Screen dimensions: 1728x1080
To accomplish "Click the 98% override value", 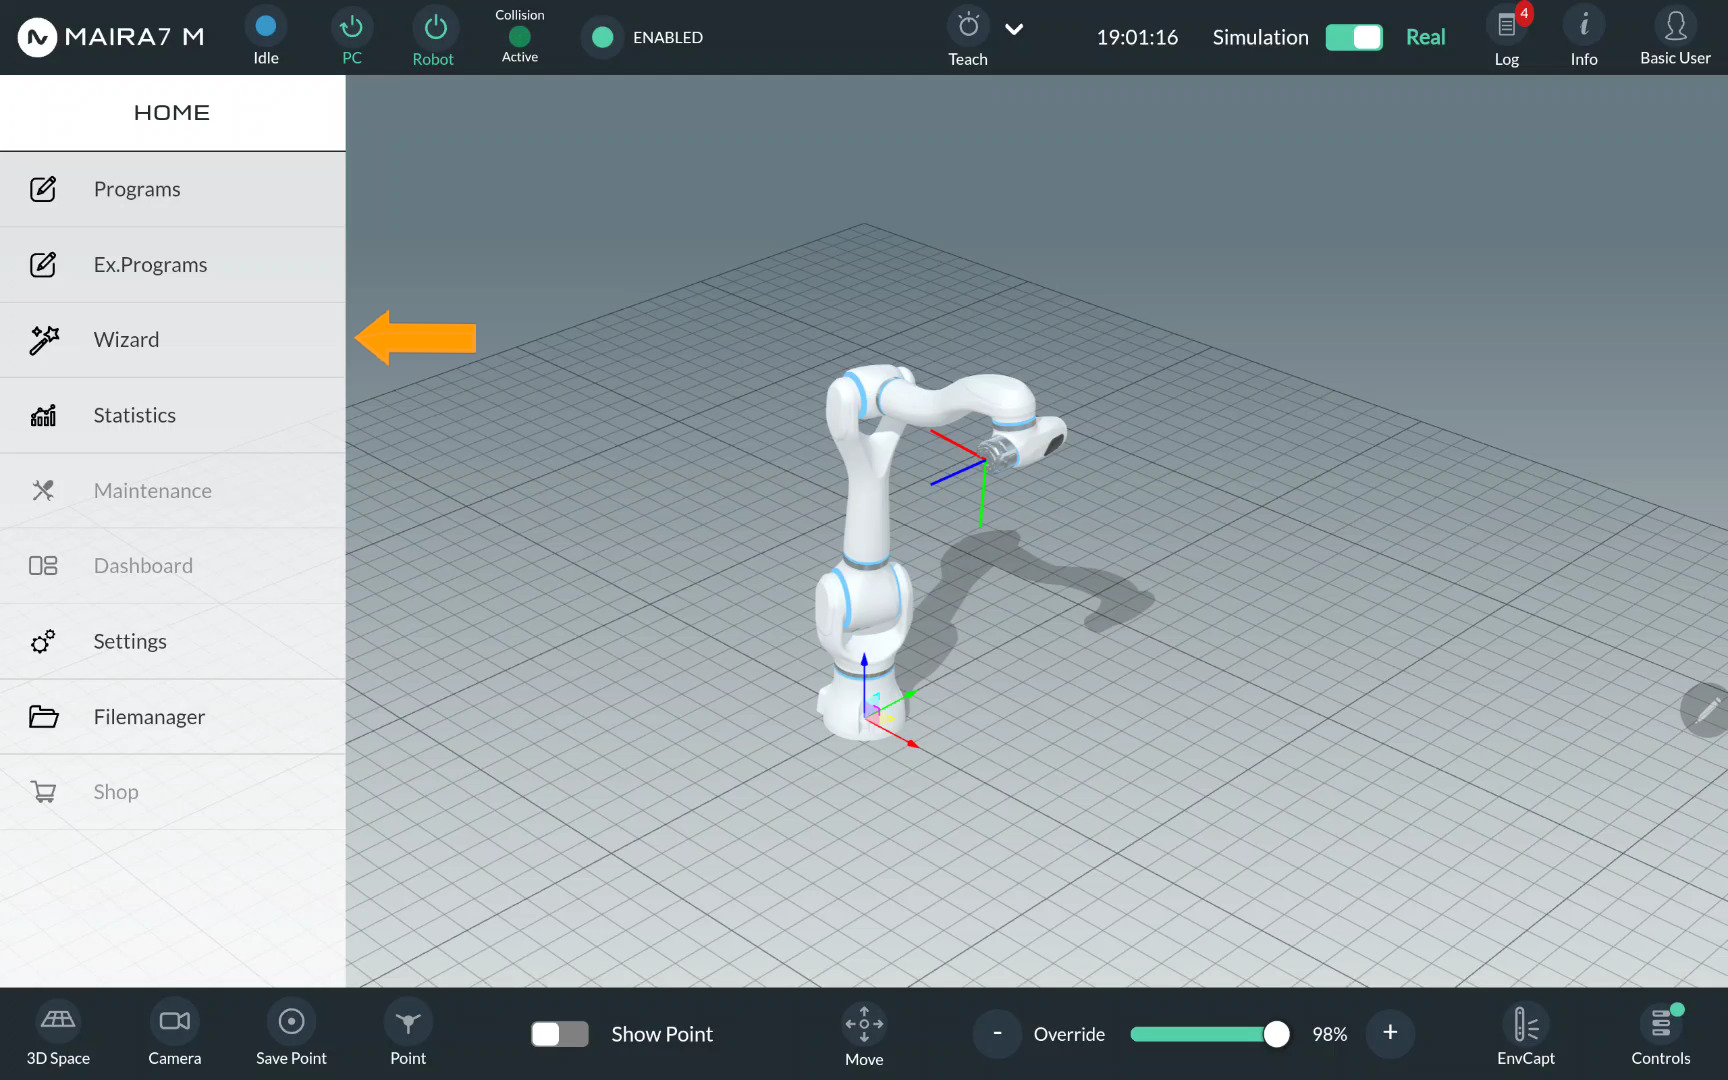I will (x=1330, y=1034).
